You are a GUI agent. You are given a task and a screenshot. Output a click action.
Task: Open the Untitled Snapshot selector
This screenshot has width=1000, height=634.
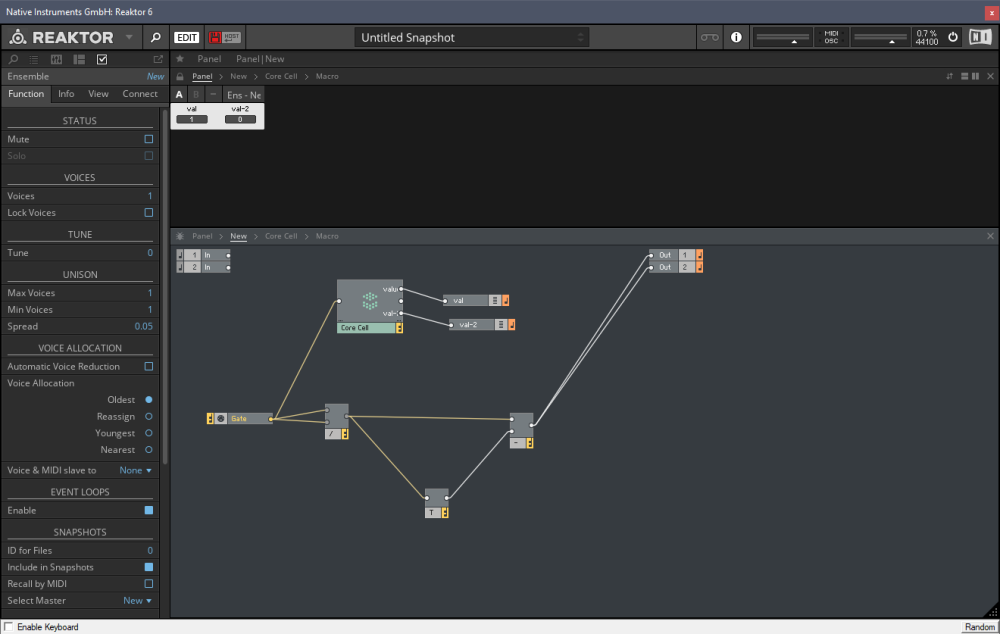(471, 38)
